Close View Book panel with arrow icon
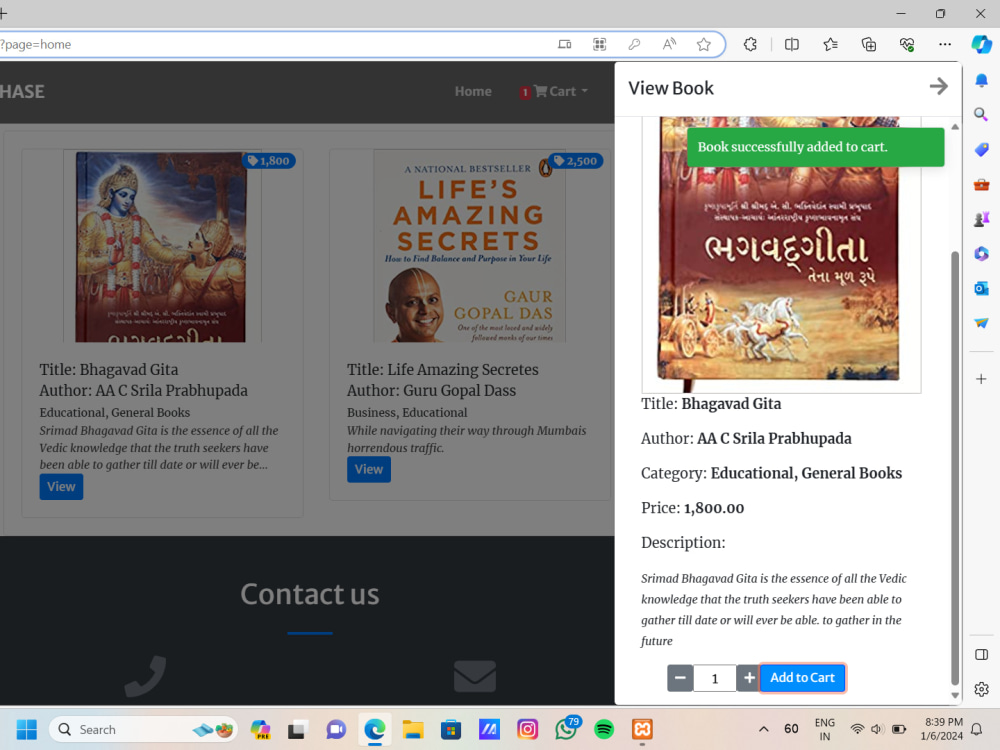The height and width of the screenshot is (750, 1000). pos(938,86)
